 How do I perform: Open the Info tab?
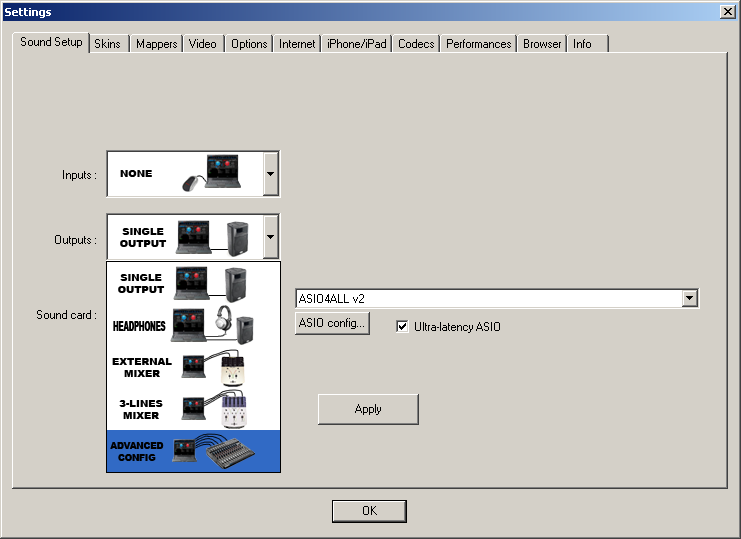587,44
